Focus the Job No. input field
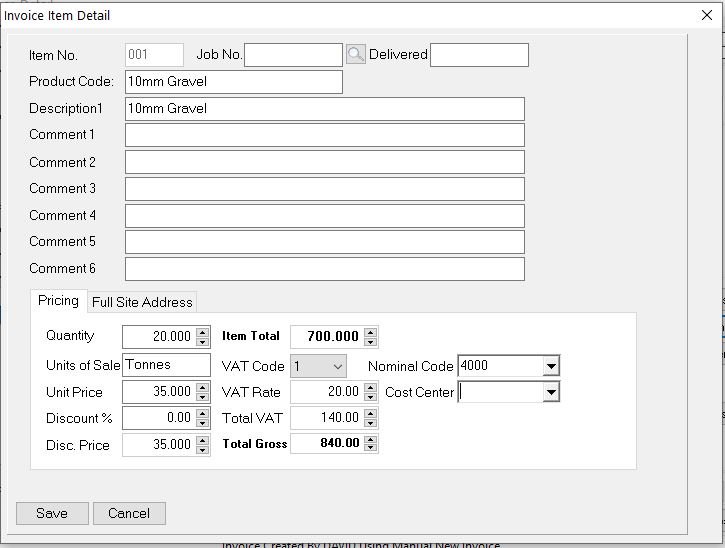 (x=293, y=55)
